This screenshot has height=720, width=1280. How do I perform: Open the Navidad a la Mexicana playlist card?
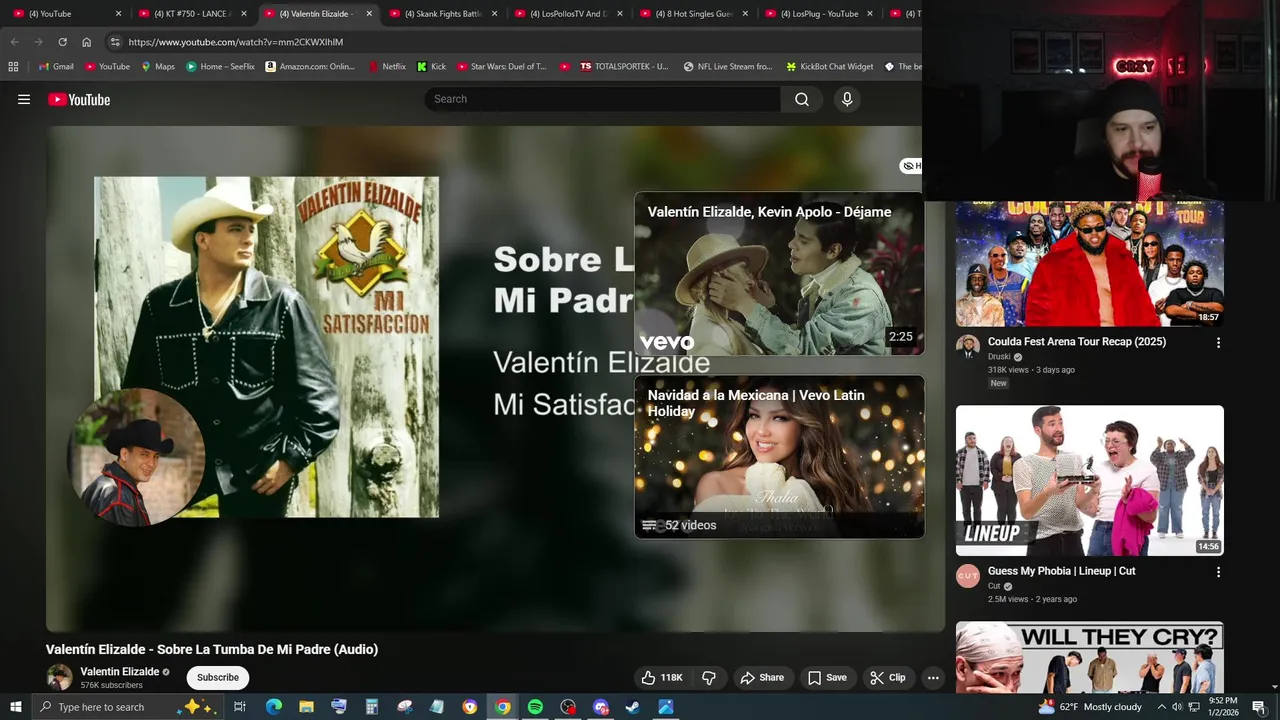[x=779, y=457]
